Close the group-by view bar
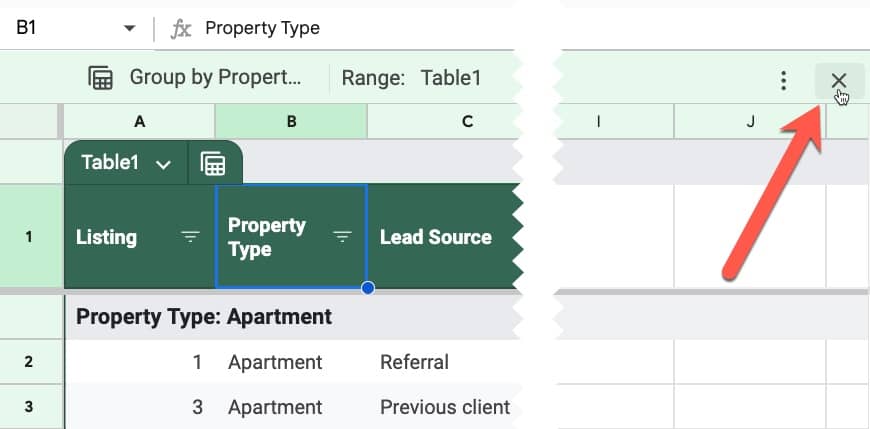 click(x=839, y=80)
